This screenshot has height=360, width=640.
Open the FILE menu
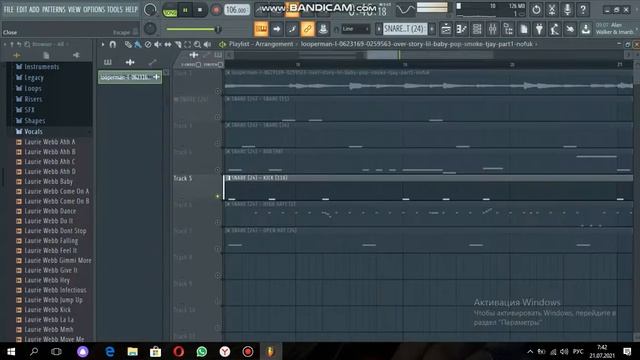tap(9, 9)
